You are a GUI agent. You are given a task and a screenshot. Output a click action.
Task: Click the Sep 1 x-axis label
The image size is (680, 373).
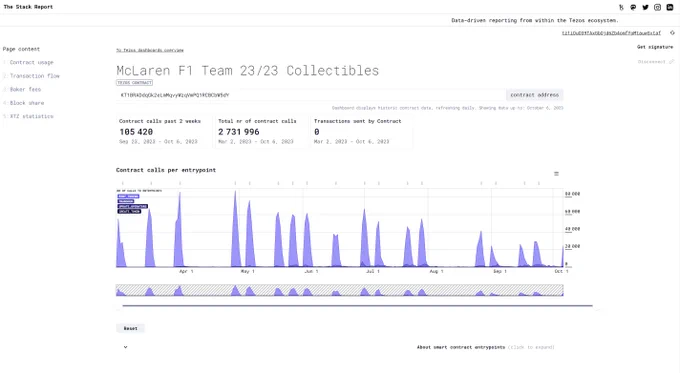coord(500,271)
